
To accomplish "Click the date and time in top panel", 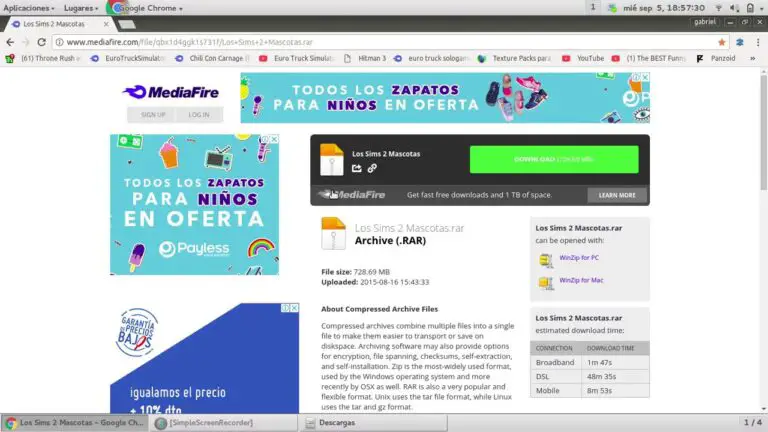I will pyautogui.click(x=664, y=8).
